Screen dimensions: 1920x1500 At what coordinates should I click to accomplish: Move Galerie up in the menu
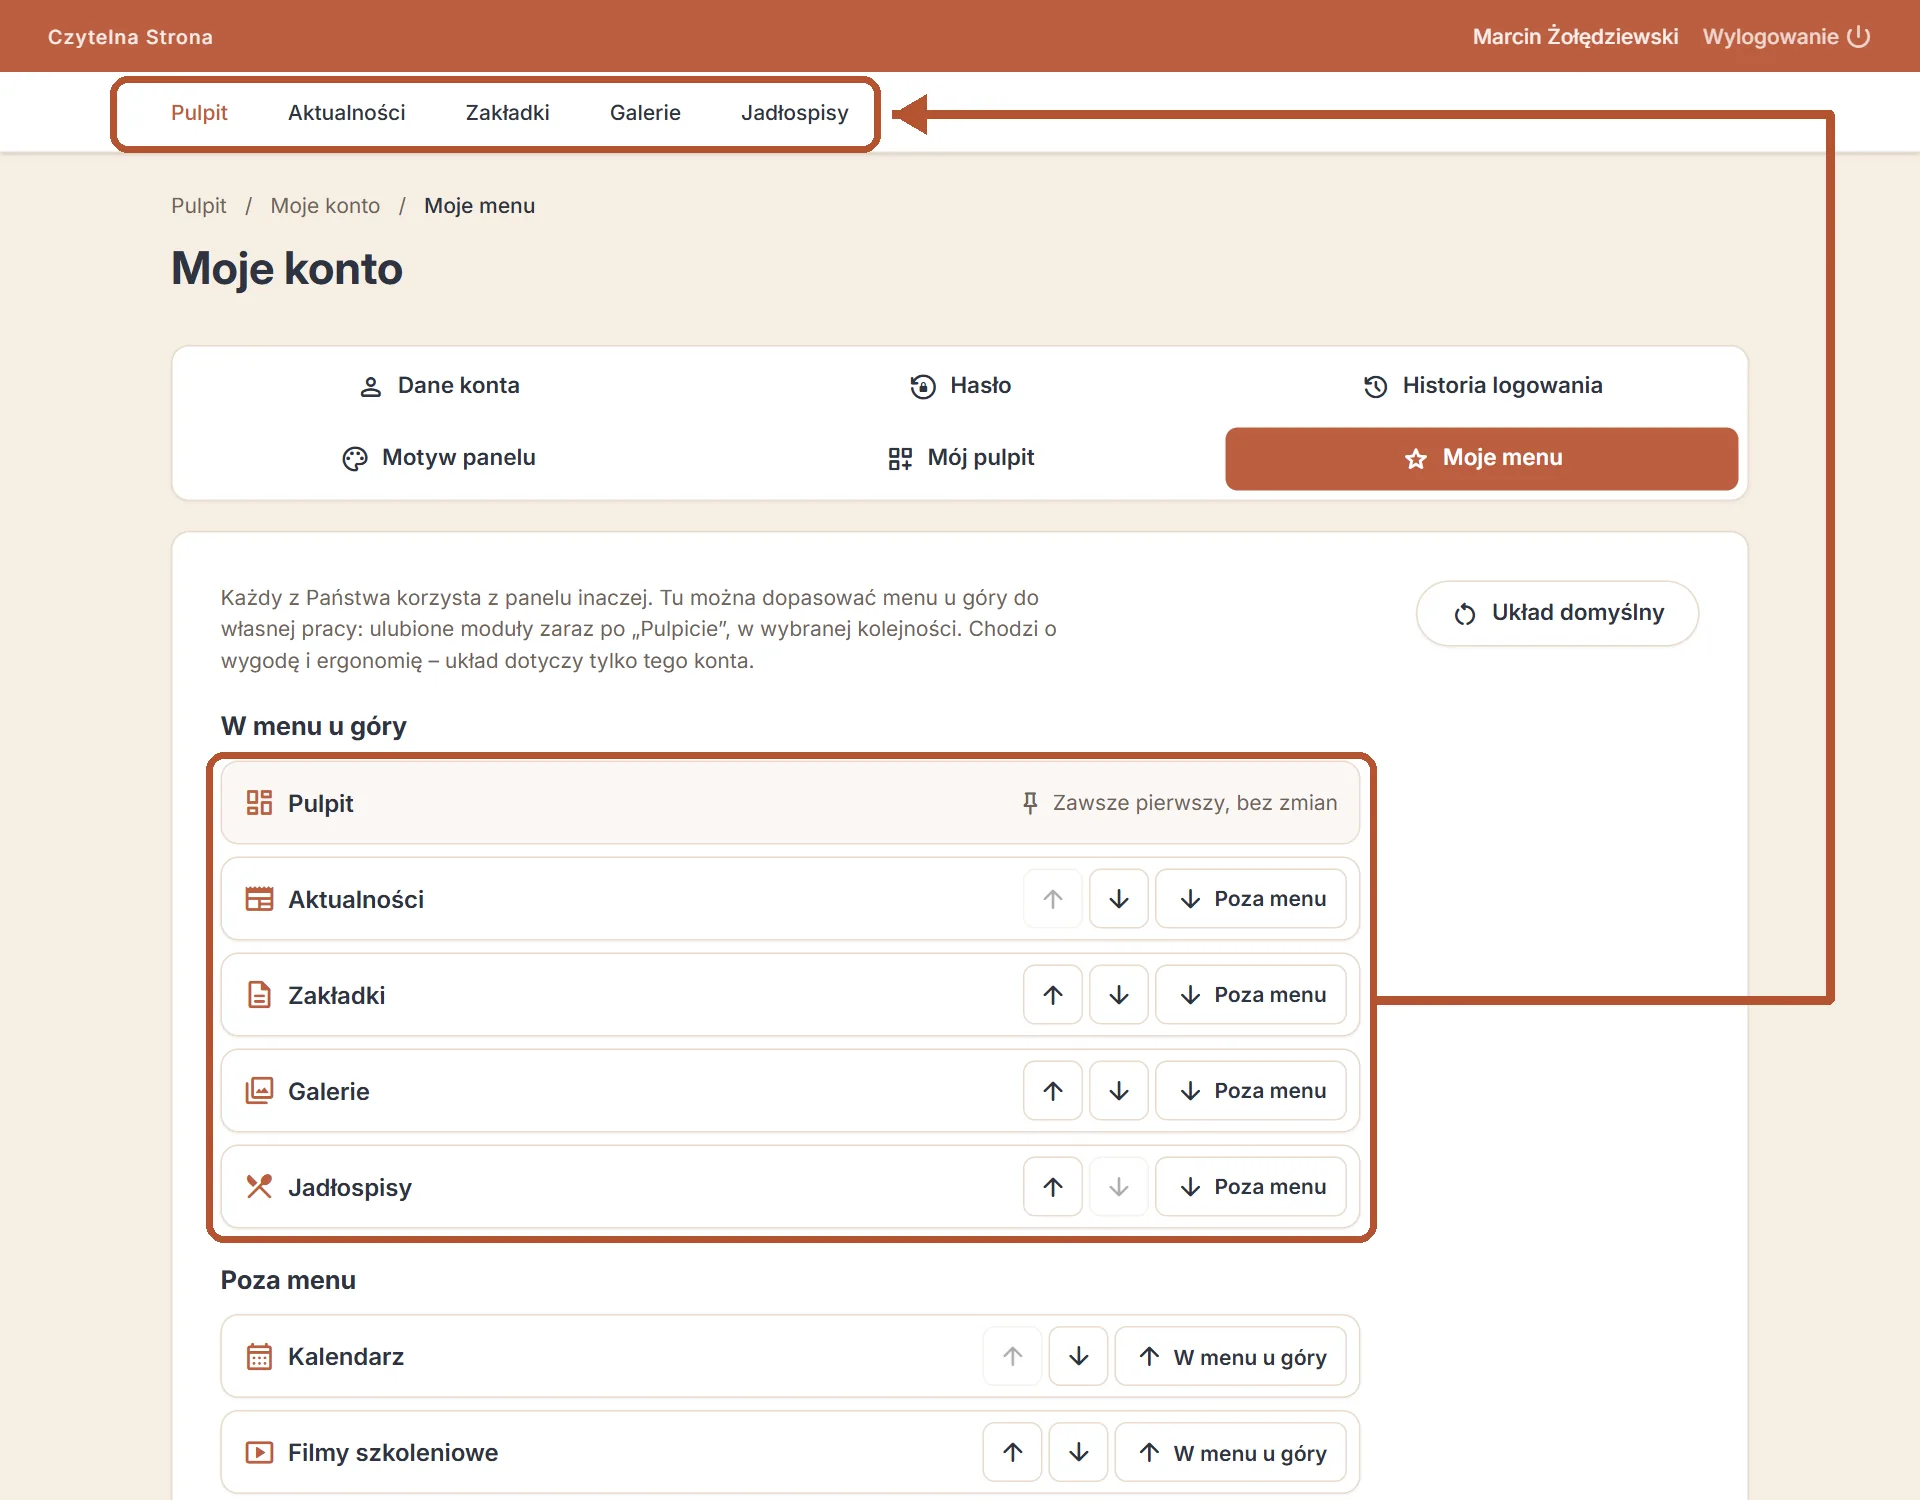tap(1052, 1091)
